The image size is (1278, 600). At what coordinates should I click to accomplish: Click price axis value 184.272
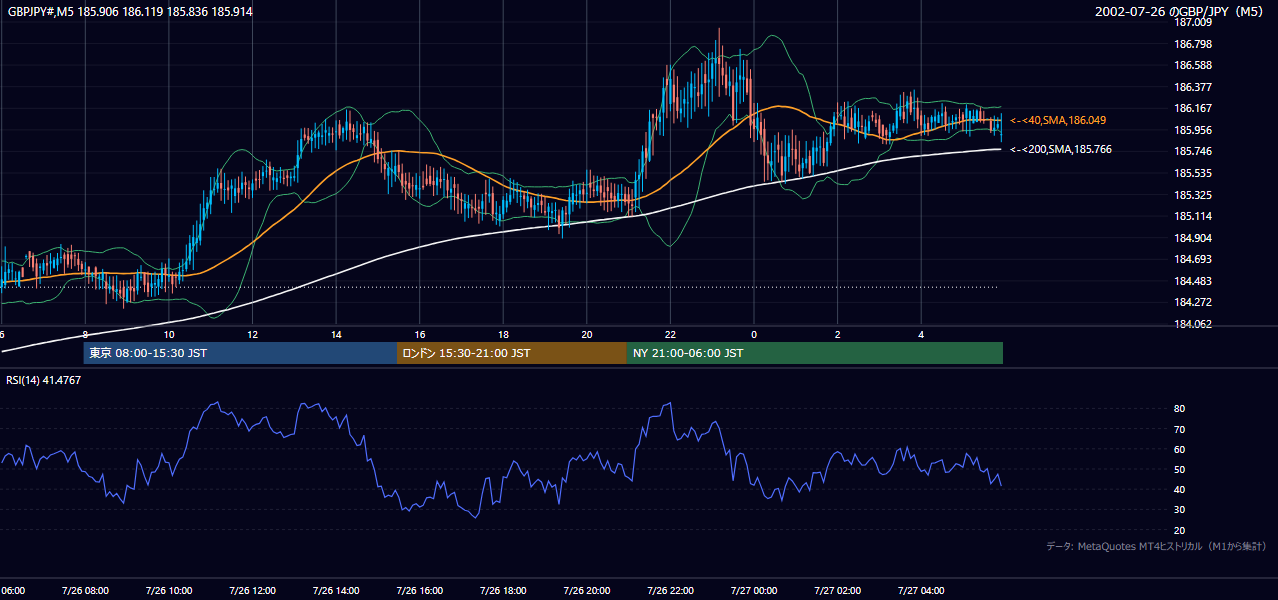(1194, 302)
